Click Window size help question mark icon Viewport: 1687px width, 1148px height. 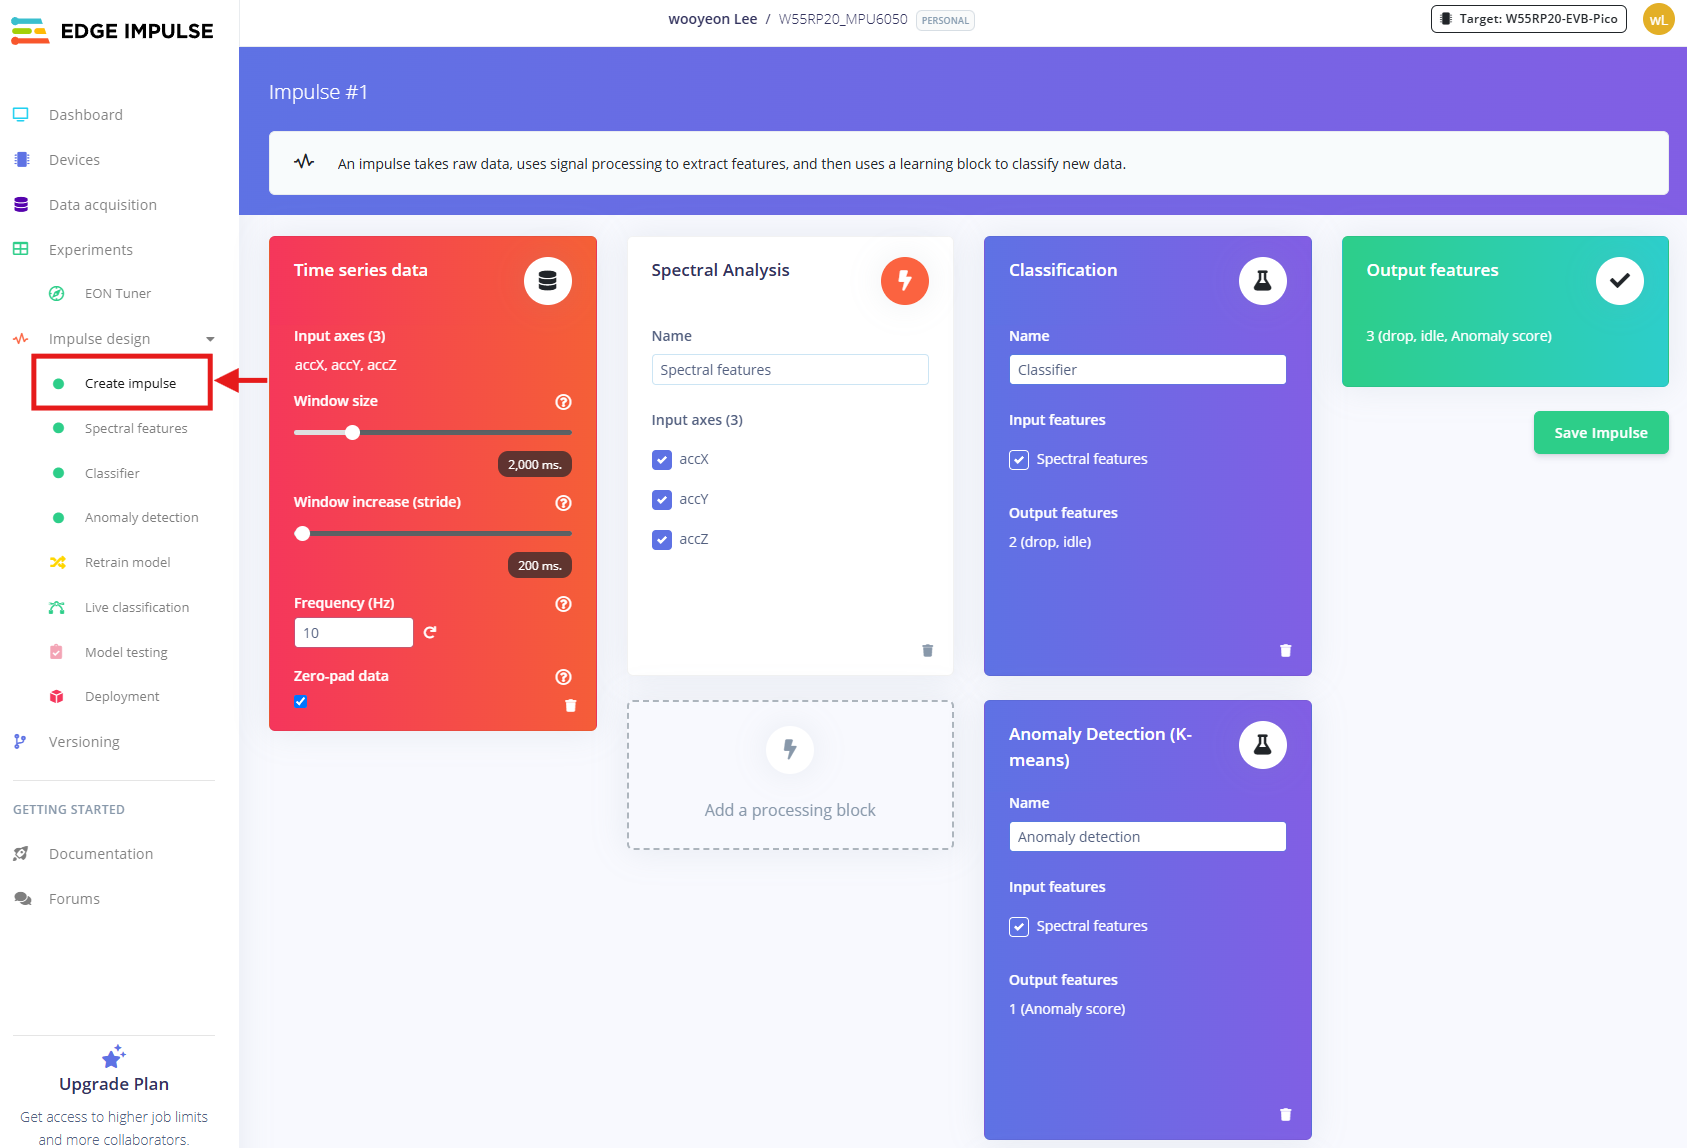click(x=563, y=402)
